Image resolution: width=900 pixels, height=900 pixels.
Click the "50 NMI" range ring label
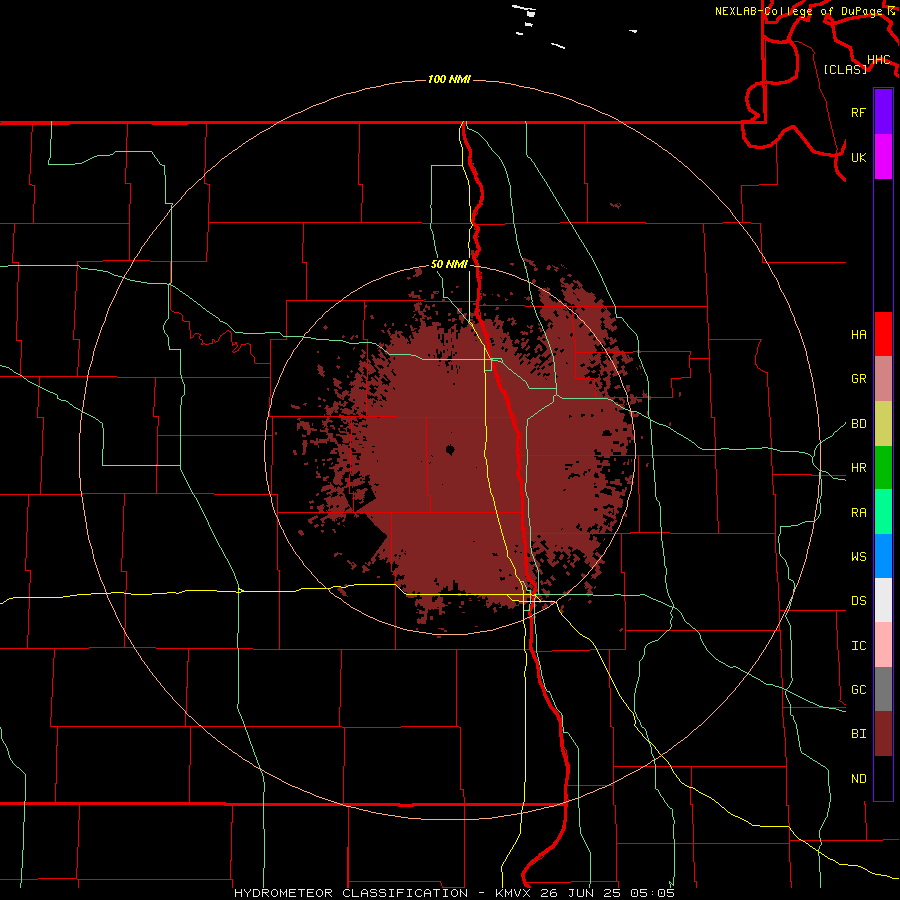449,264
